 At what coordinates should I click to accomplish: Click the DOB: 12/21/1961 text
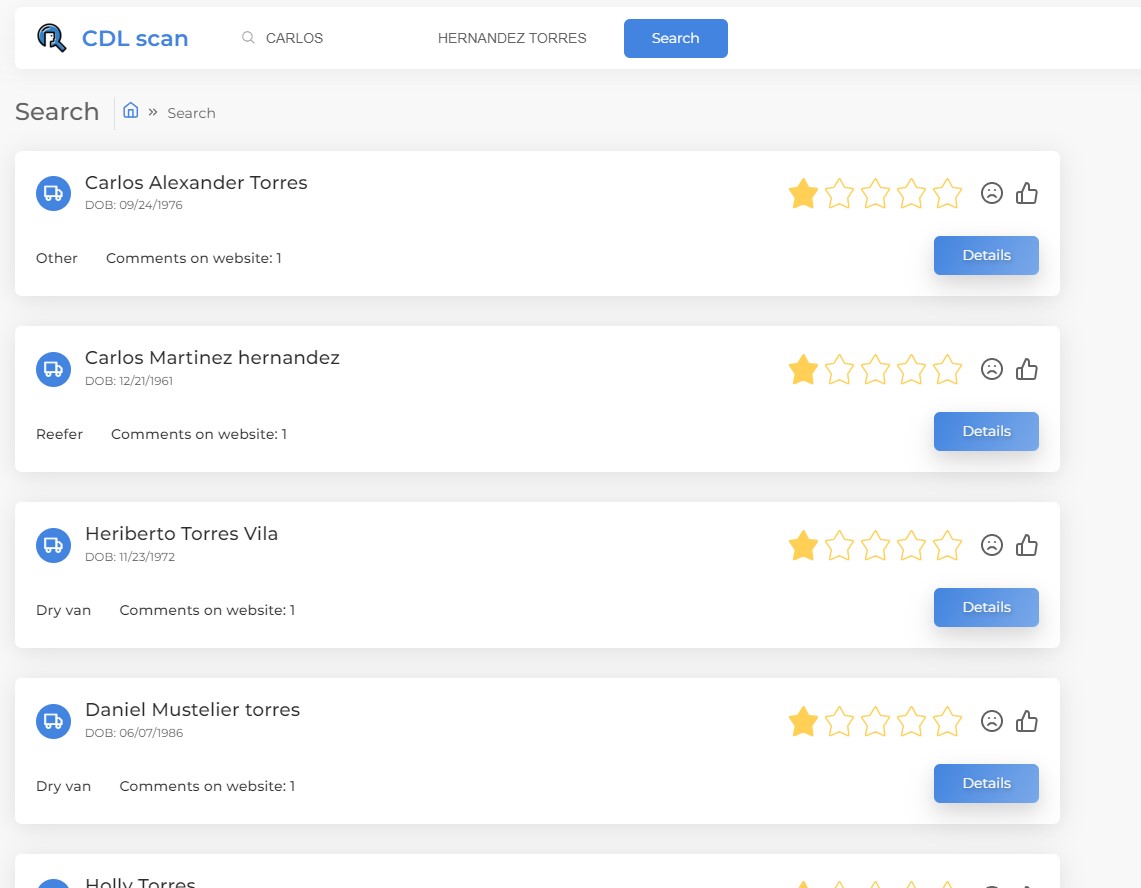[129, 381]
